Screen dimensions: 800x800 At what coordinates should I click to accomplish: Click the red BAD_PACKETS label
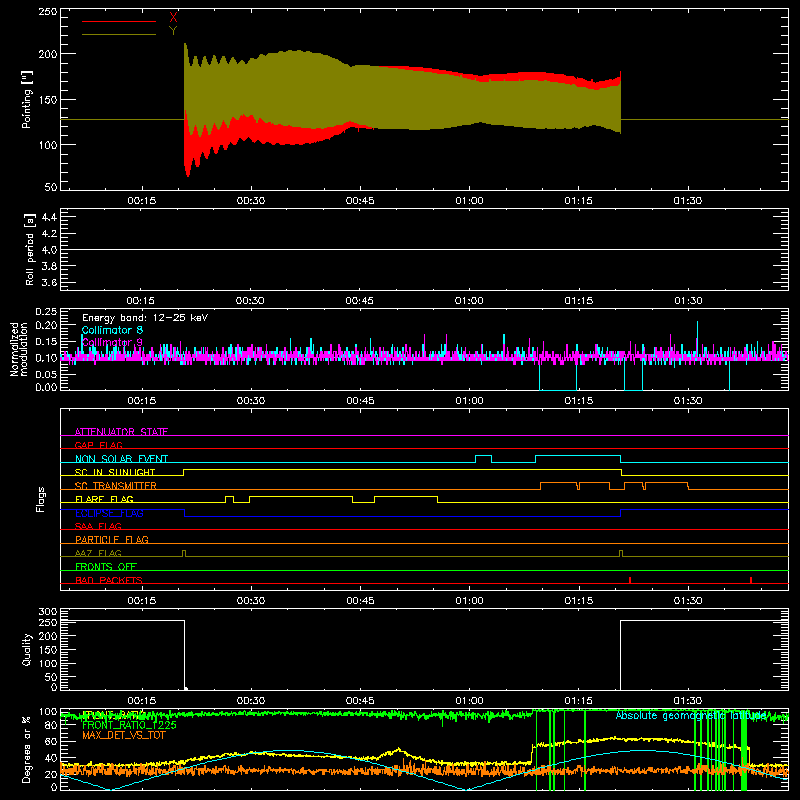click(109, 580)
